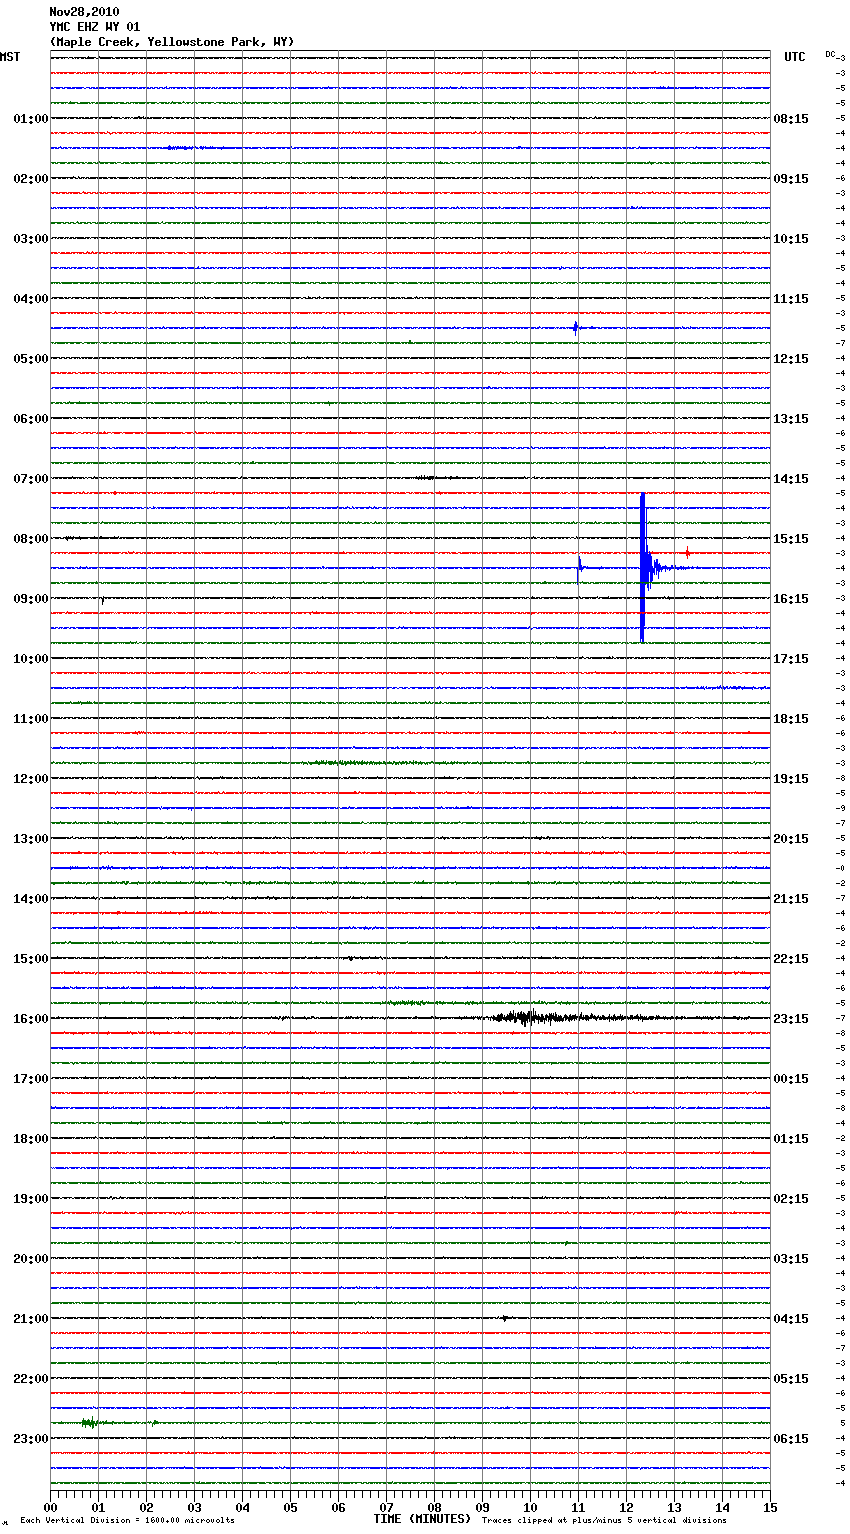
Task: Click the 23:15 UTC time label
Action: (791, 1019)
